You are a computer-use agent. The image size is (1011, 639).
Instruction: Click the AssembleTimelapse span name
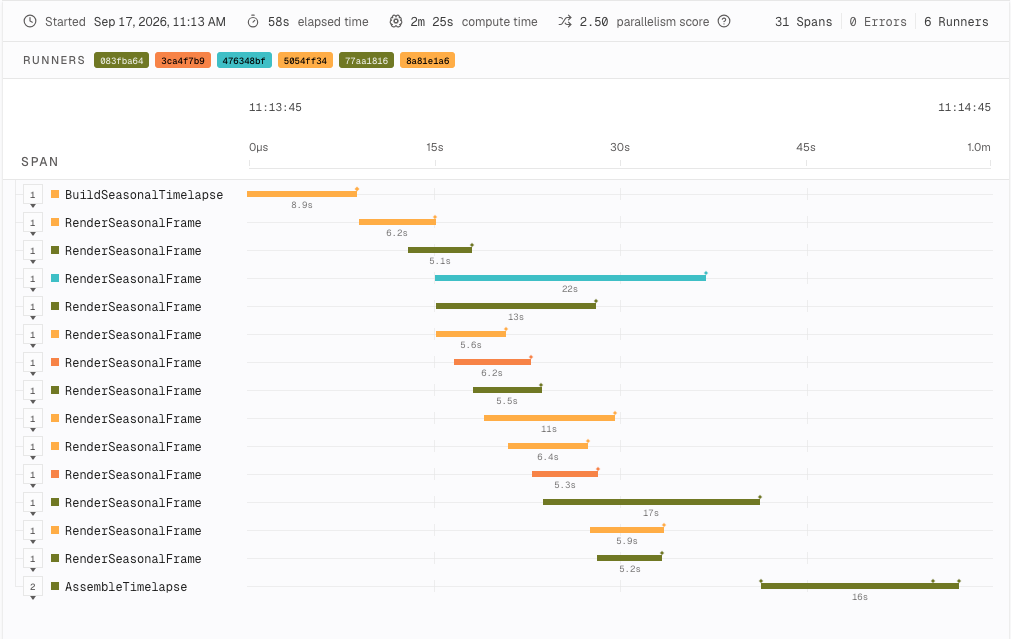pyautogui.click(x=126, y=586)
